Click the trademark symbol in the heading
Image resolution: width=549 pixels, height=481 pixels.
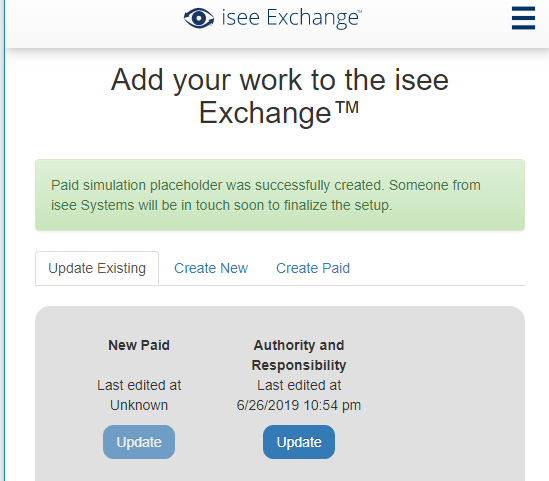pyautogui.click(x=347, y=107)
